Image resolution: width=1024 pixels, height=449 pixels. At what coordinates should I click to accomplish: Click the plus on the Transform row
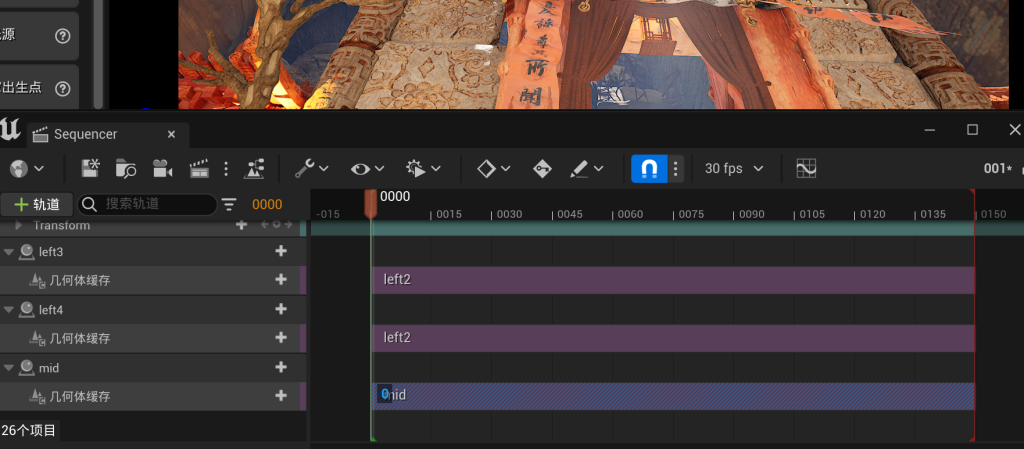(x=242, y=225)
